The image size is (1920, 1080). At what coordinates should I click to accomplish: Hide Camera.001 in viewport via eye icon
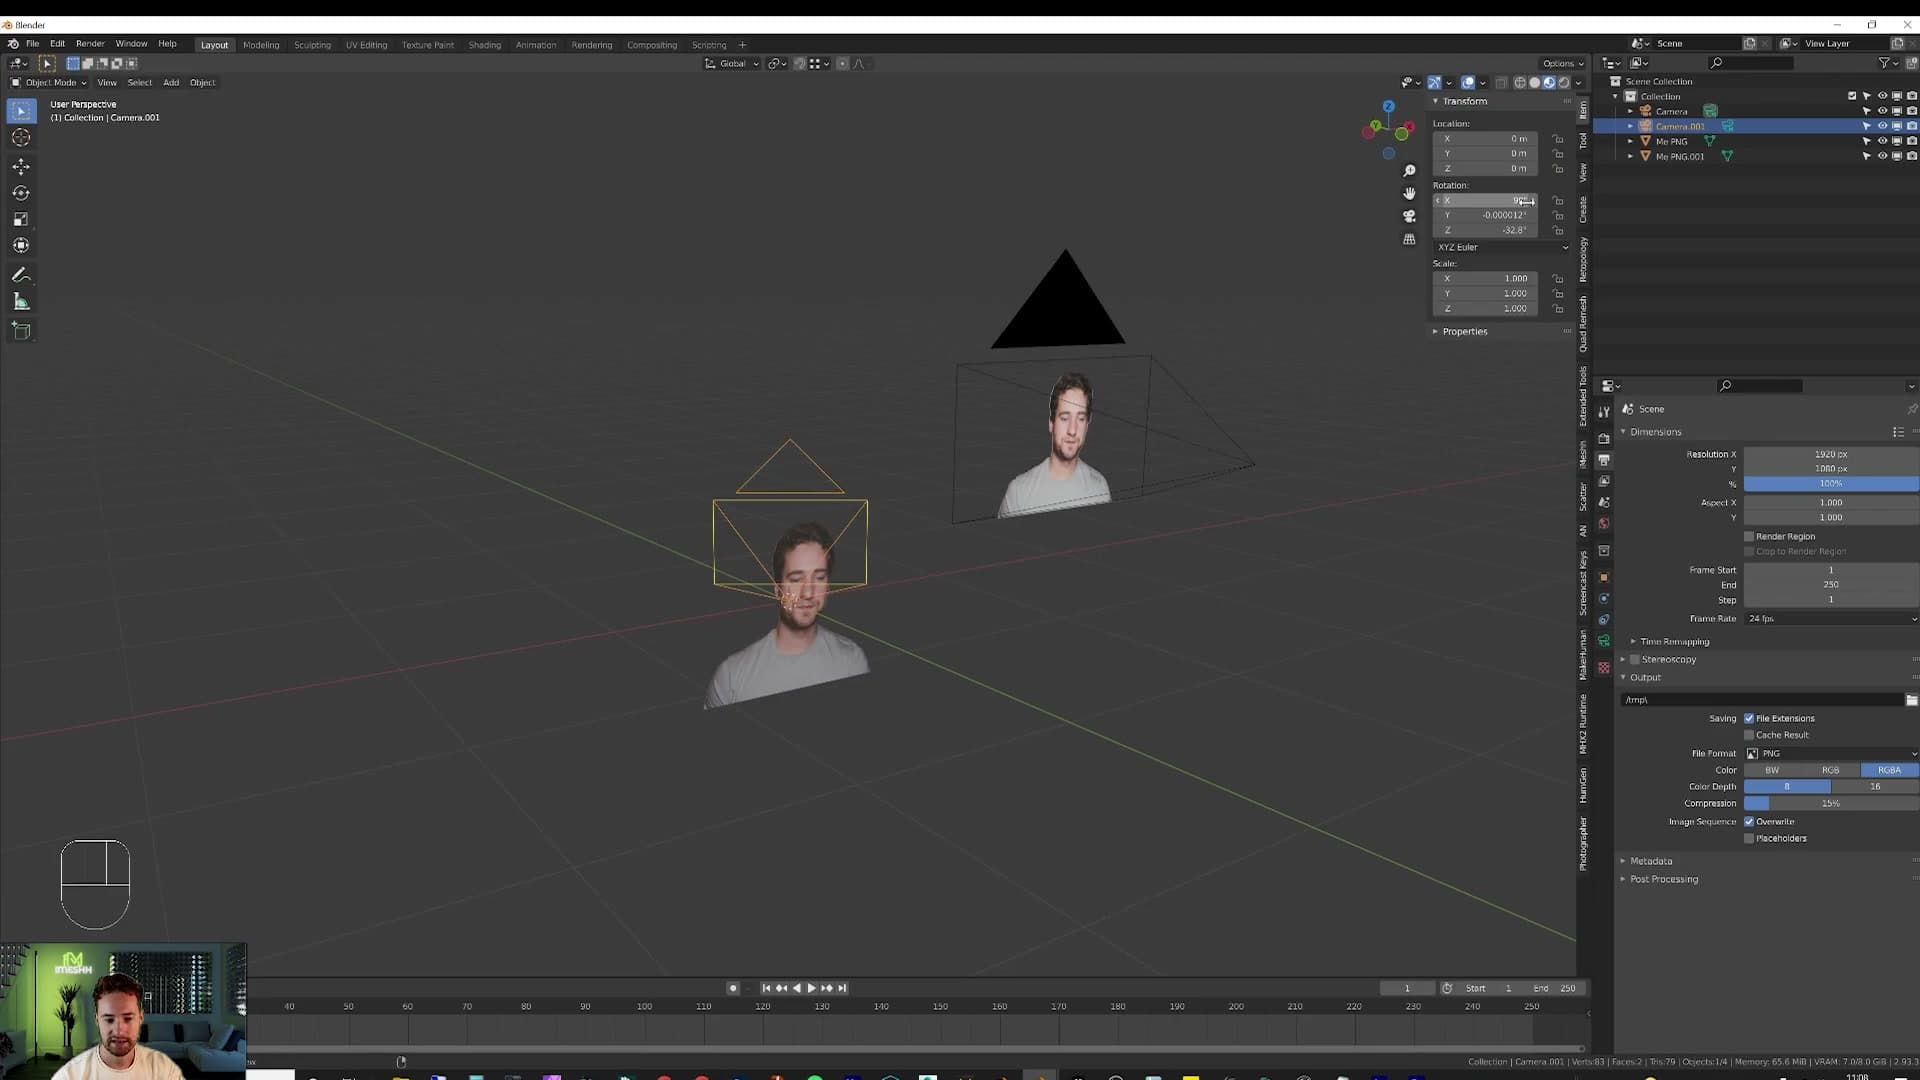tap(1882, 127)
